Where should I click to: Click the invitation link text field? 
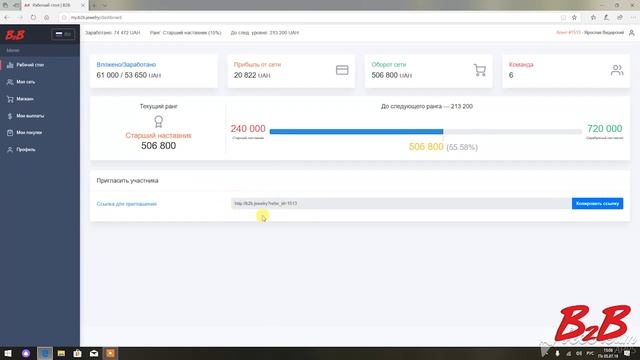[401, 203]
